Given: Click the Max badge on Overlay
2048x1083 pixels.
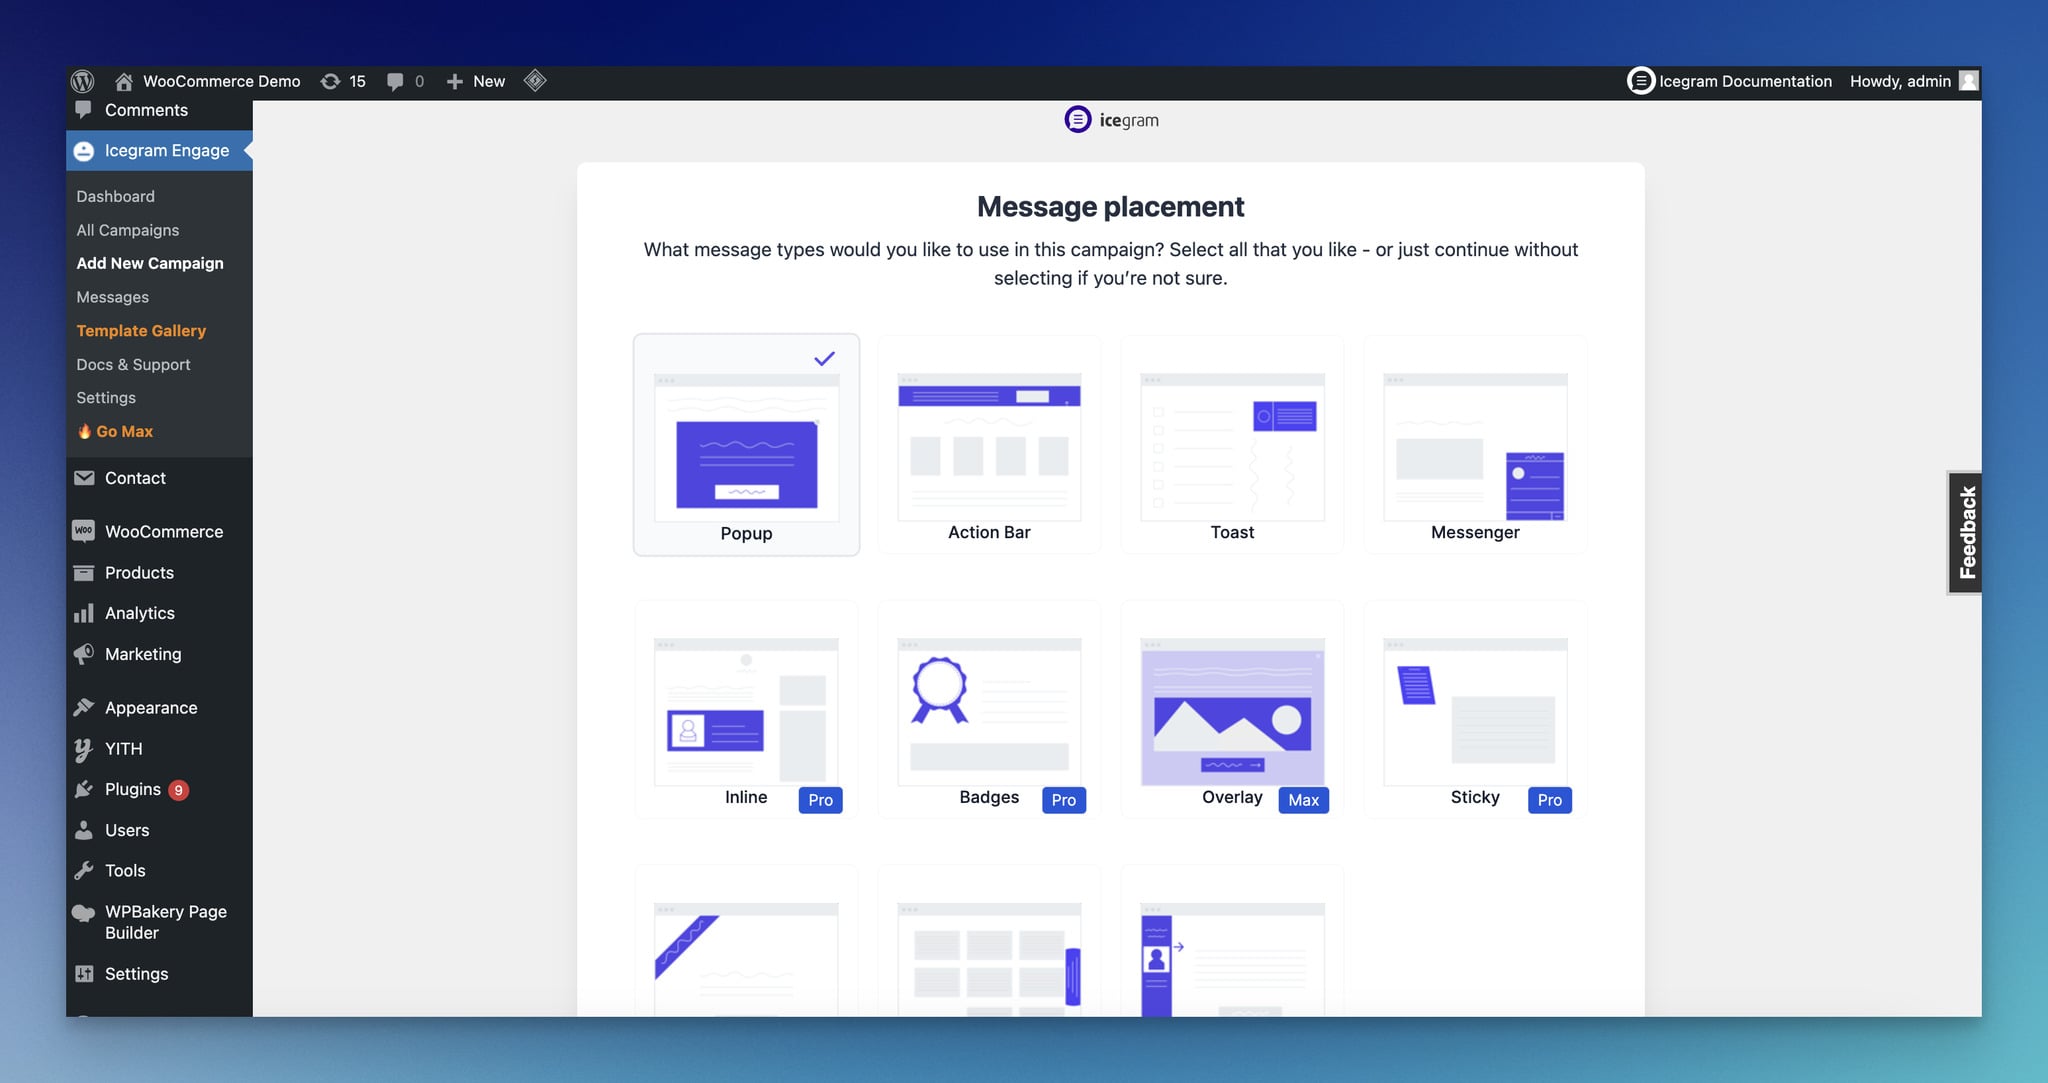Looking at the screenshot, I should [x=1304, y=800].
